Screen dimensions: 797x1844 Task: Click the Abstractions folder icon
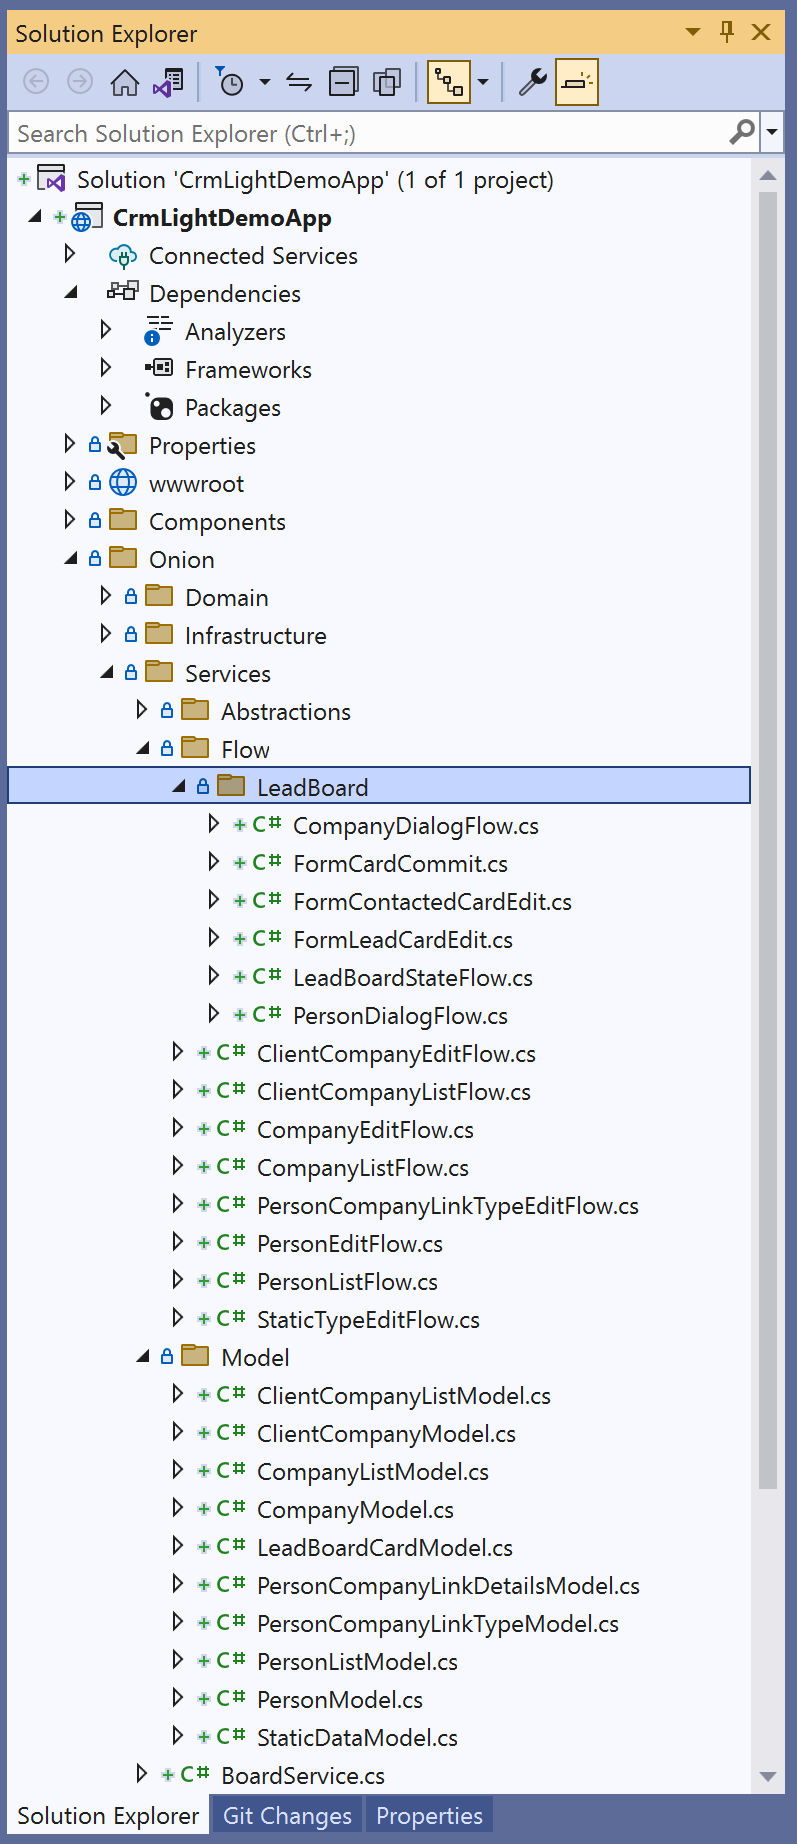(195, 710)
